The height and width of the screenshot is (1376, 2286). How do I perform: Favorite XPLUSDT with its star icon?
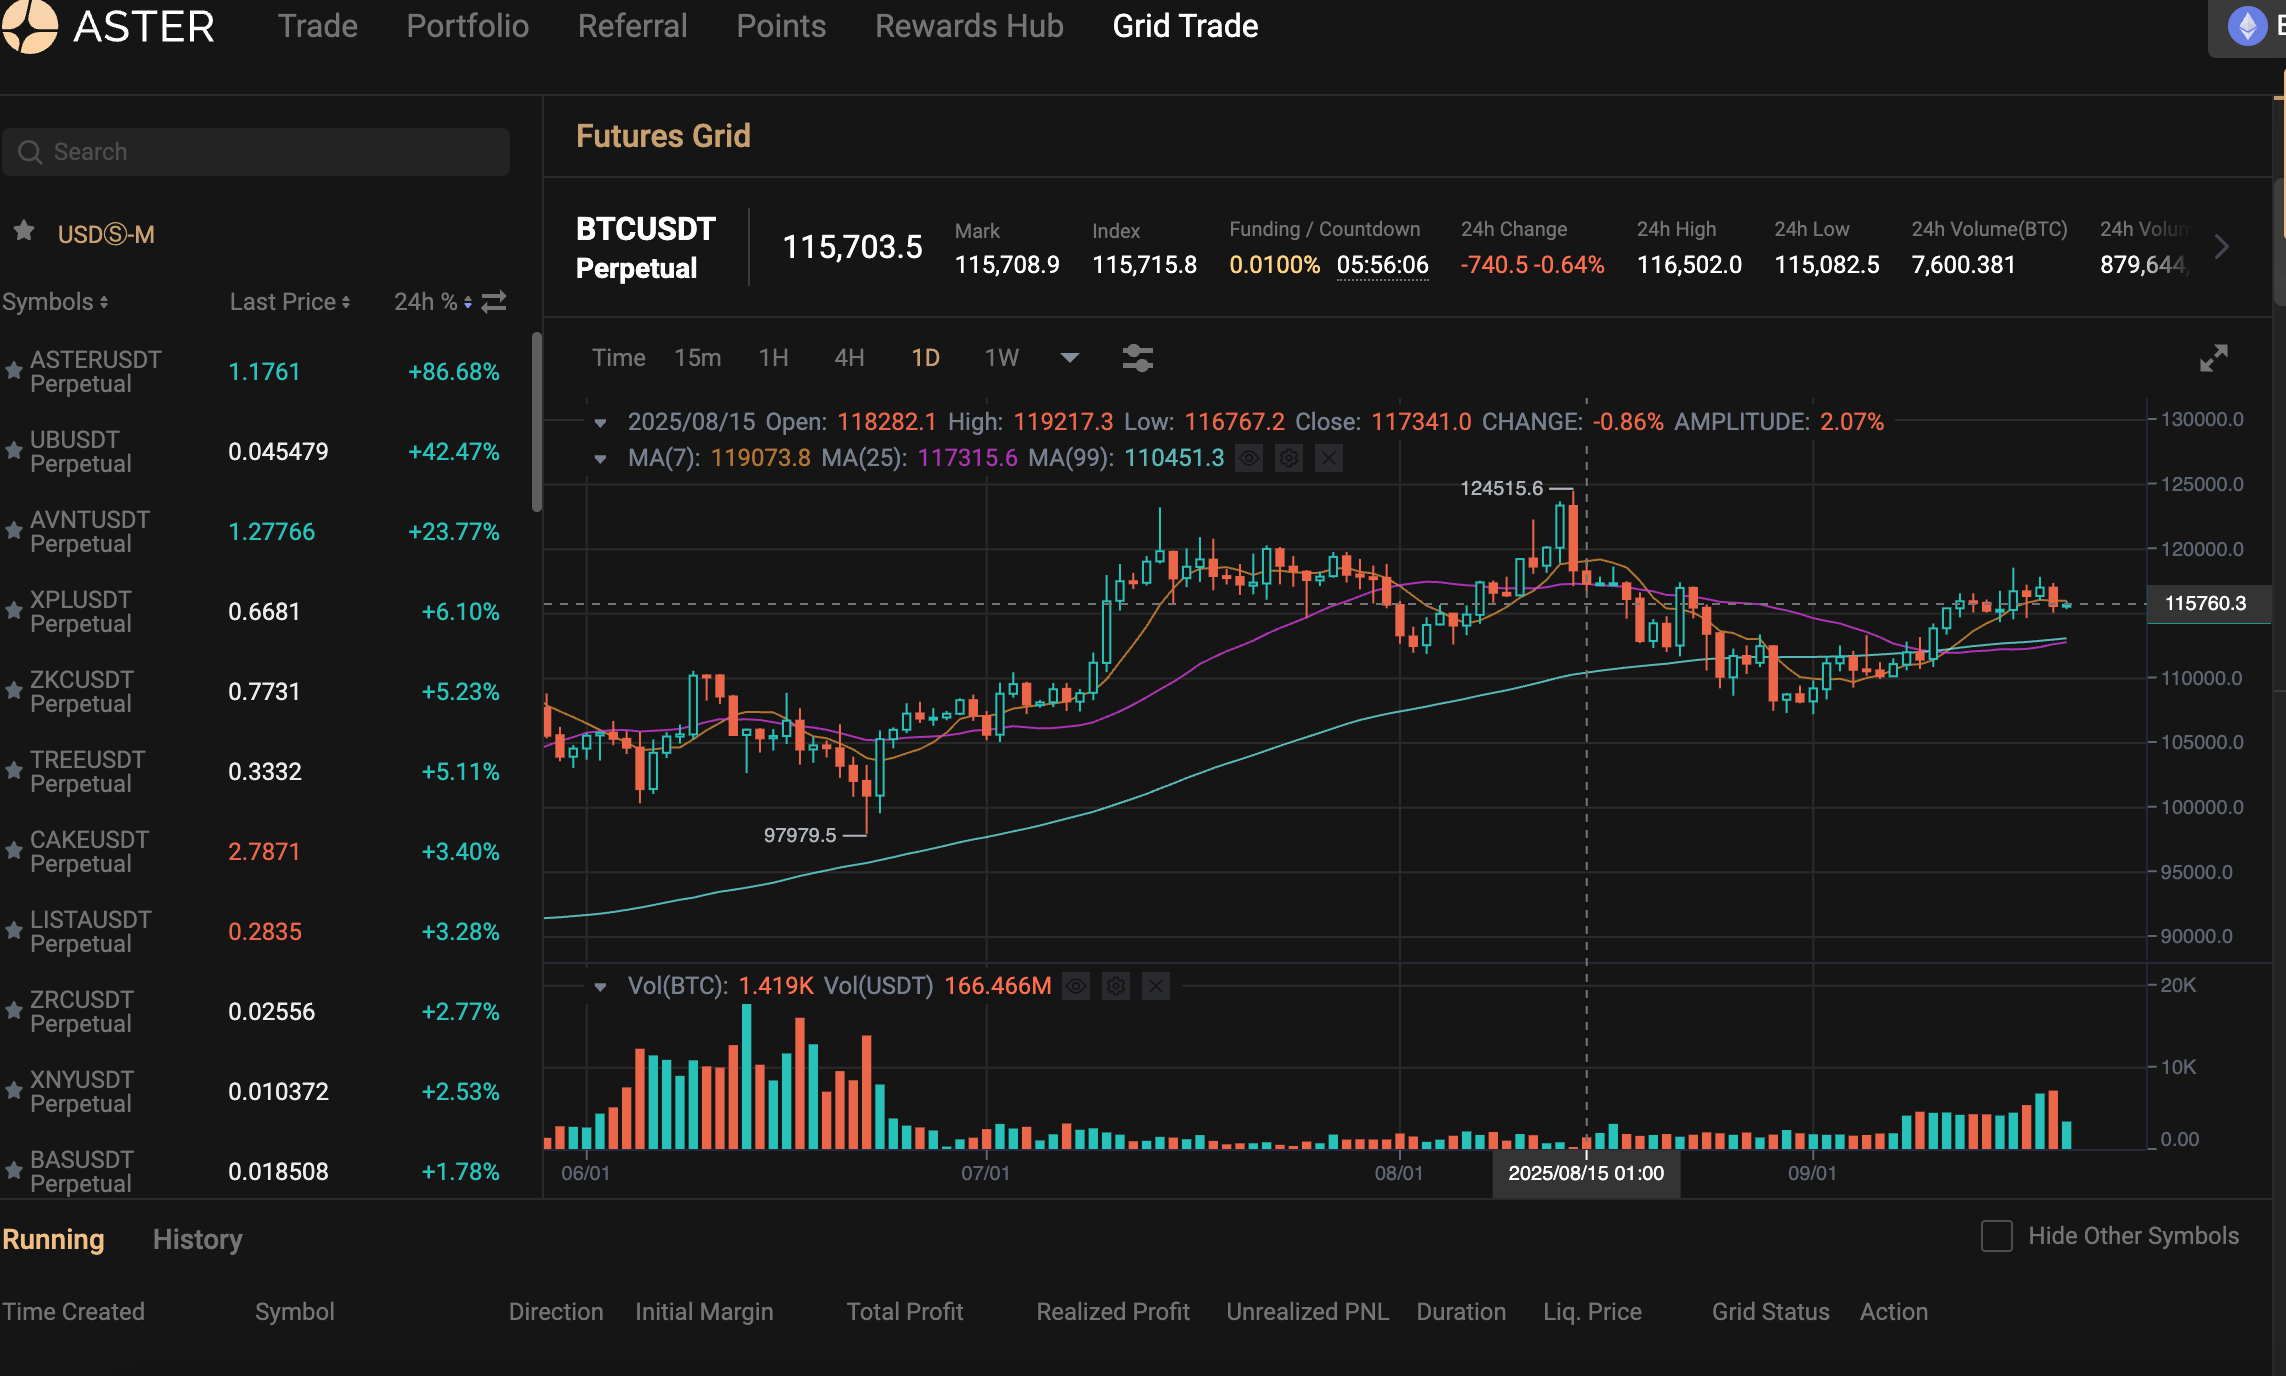(14, 611)
